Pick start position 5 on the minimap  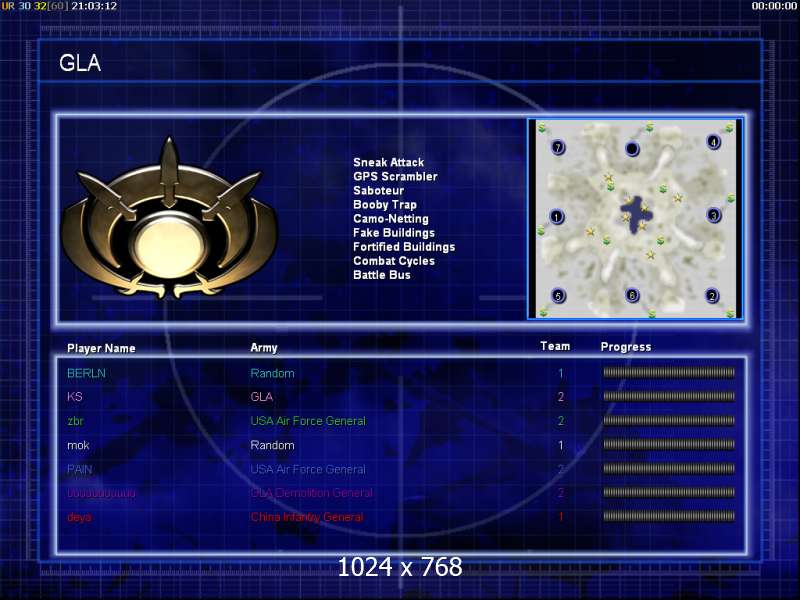(558, 296)
